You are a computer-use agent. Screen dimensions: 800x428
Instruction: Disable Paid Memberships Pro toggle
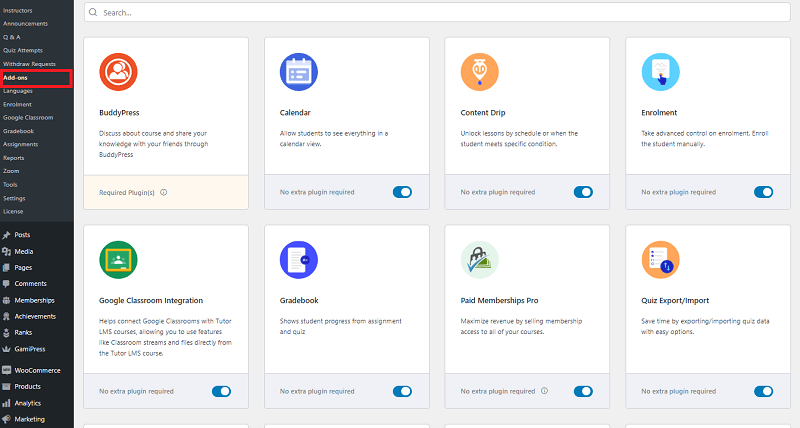pos(583,391)
